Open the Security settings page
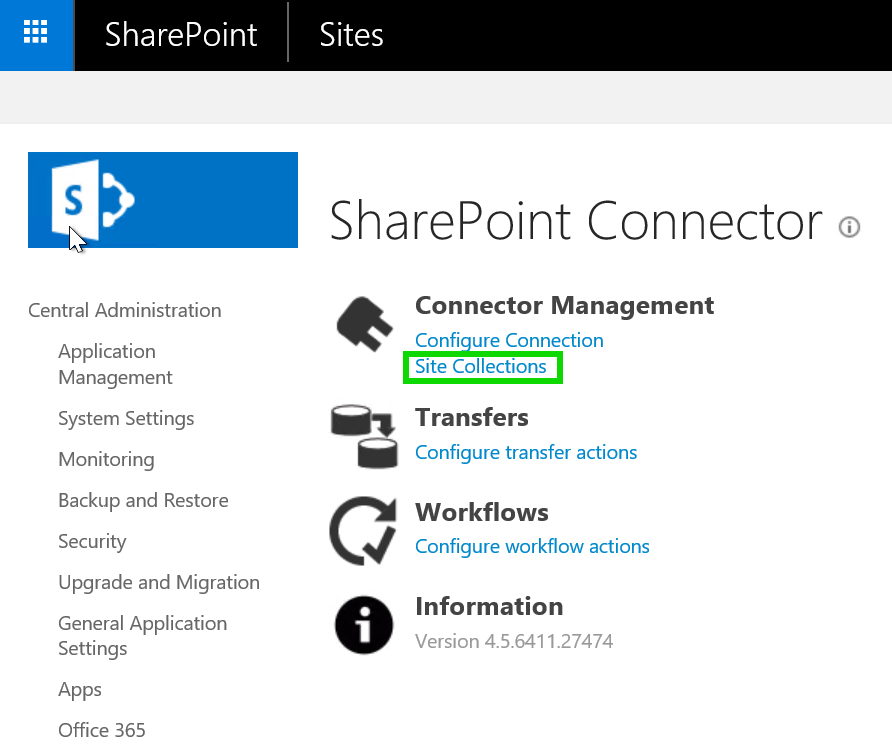Image resolution: width=892 pixels, height=745 pixels. click(92, 541)
